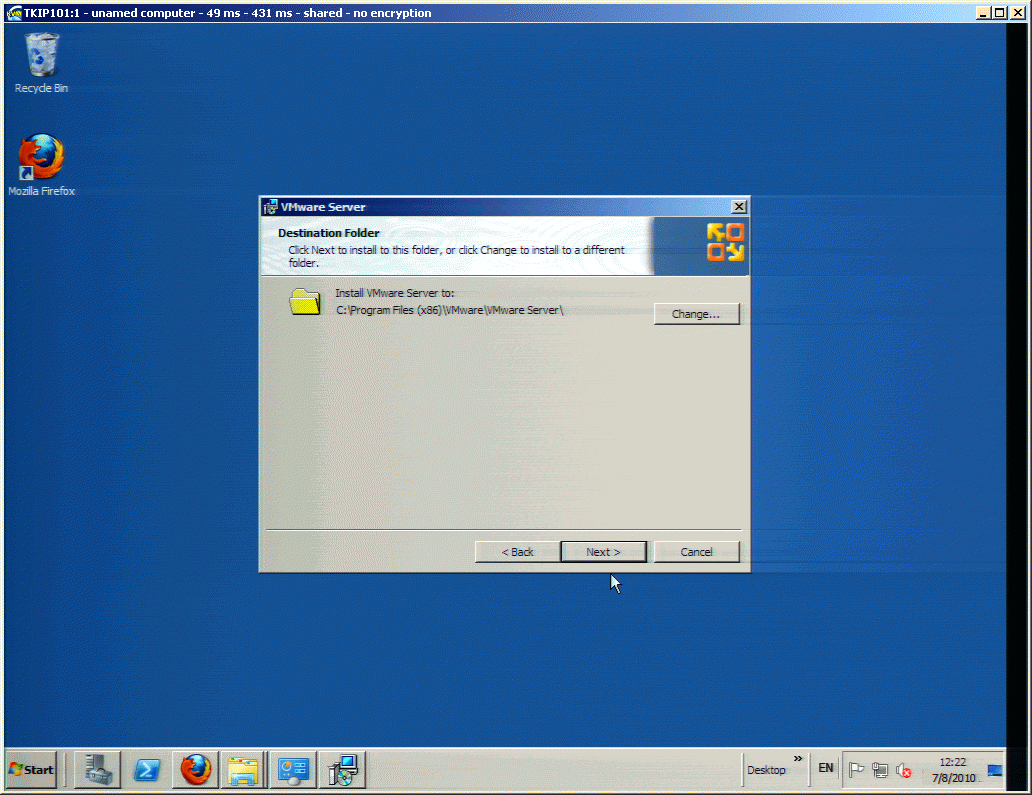Change the destination folder via Change...
This screenshot has width=1032, height=795.
click(x=696, y=314)
